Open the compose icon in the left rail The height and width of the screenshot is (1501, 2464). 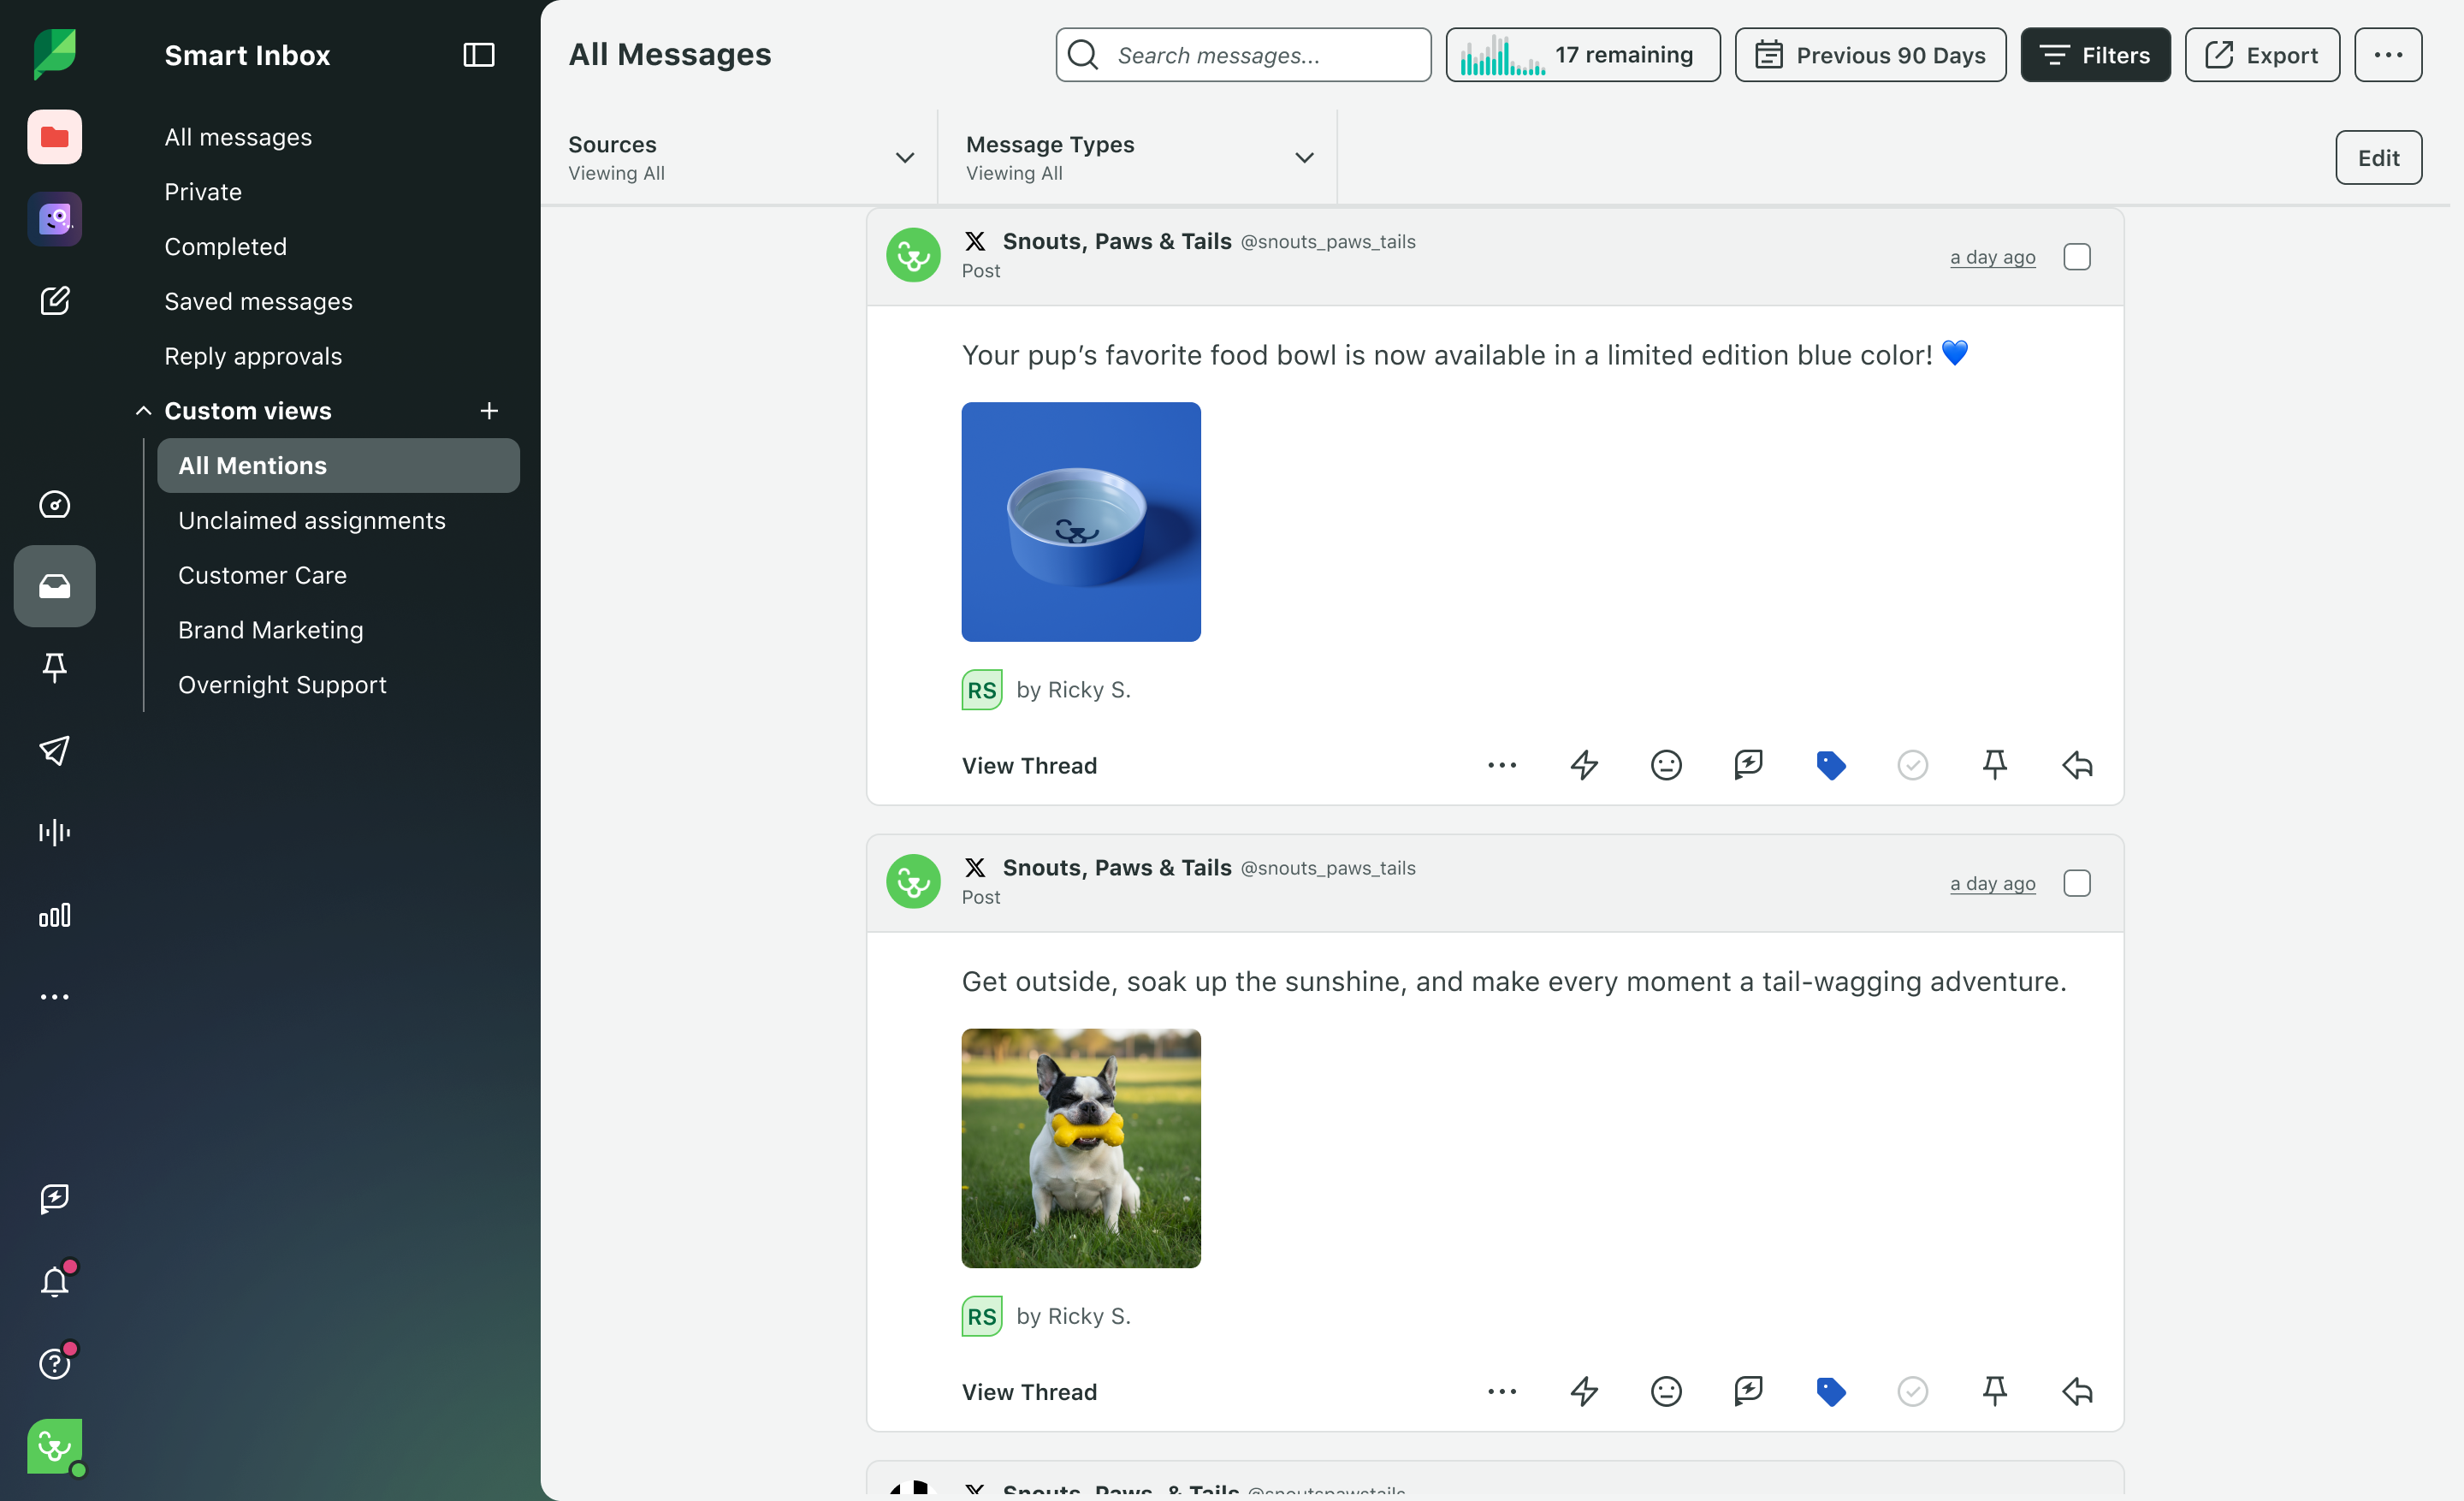coord(55,301)
